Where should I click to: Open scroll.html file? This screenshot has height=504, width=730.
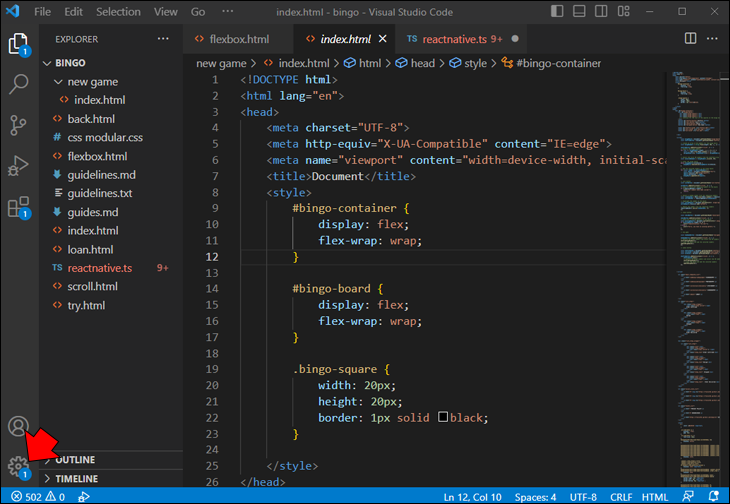tap(92, 287)
